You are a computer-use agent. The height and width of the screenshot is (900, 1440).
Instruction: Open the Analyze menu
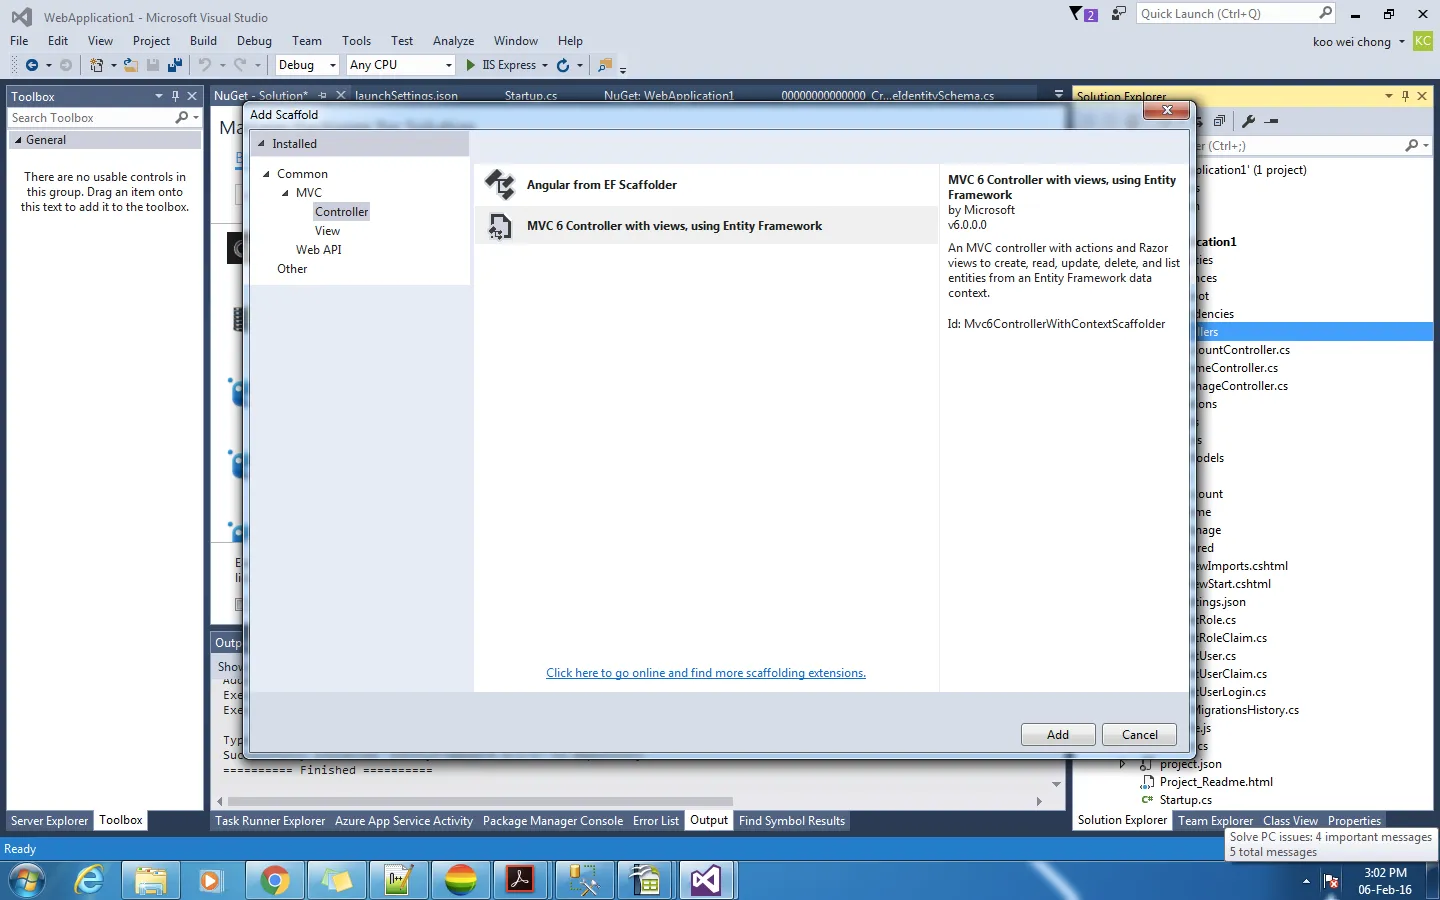pos(453,41)
